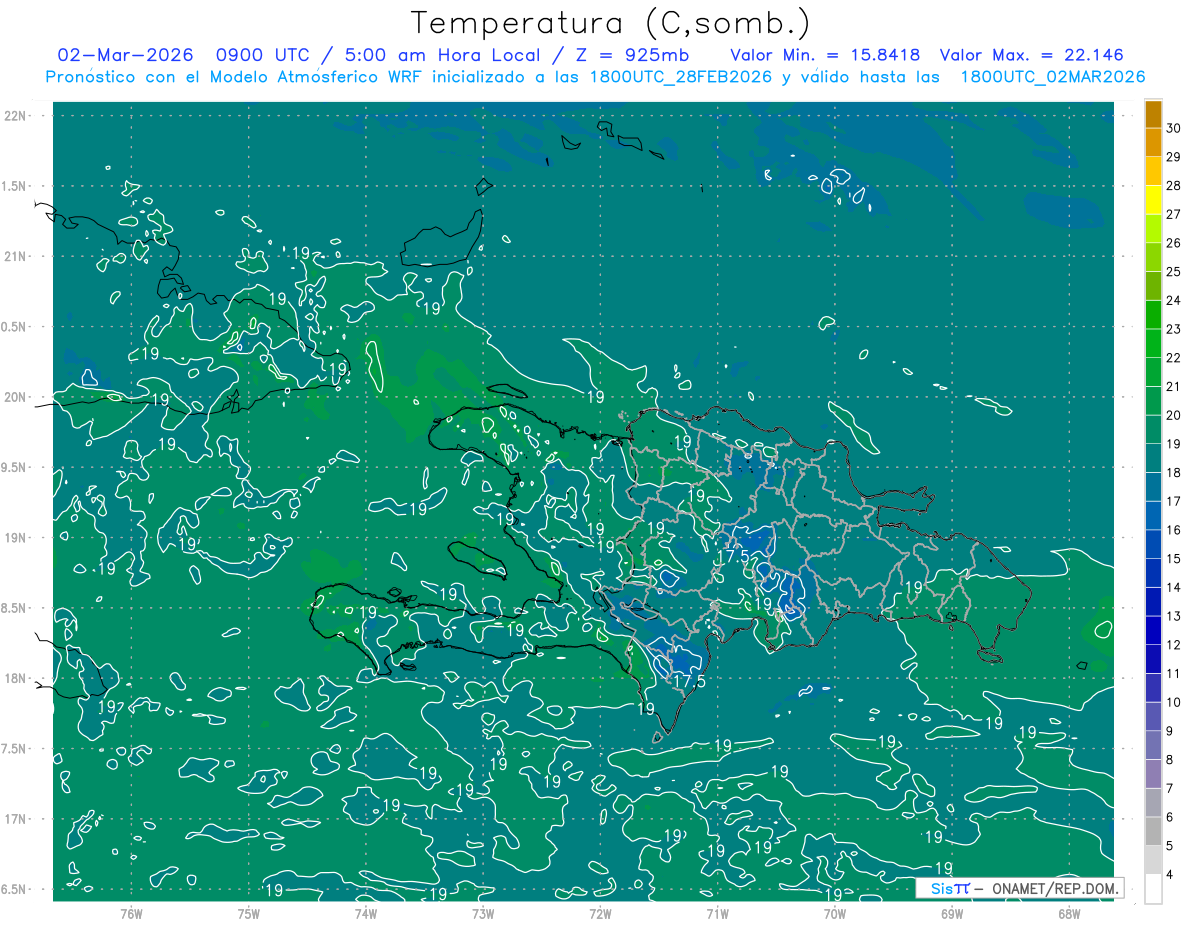Click the "20N" latitude axis label

[x=13, y=397]
